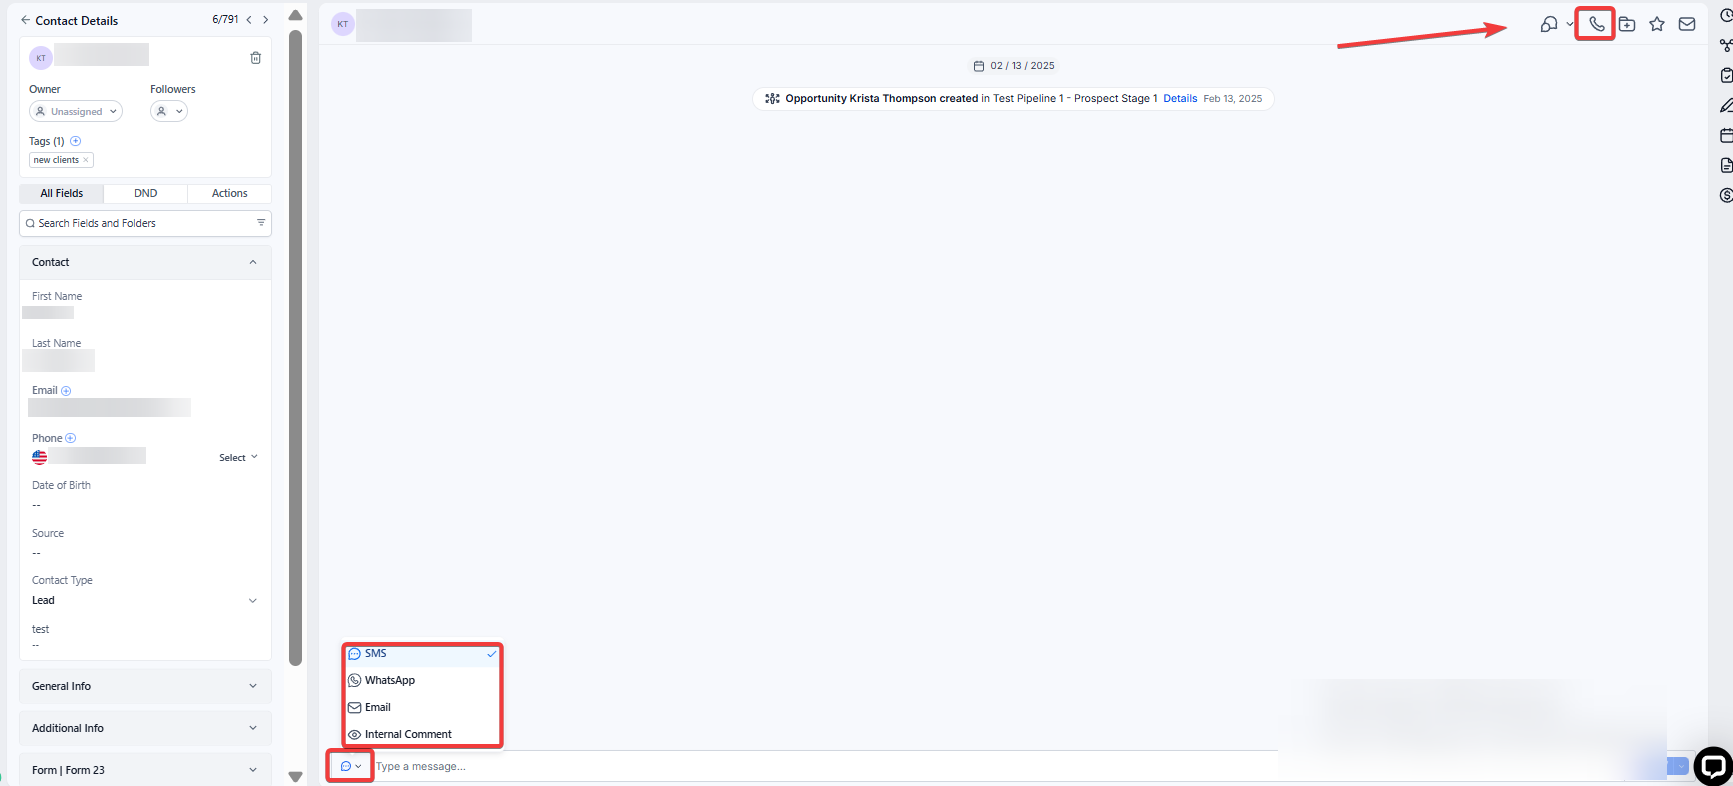Viewport: 1733px width, 786px height.
Task: Click the star favorite icon
Action: [1657, 24]
